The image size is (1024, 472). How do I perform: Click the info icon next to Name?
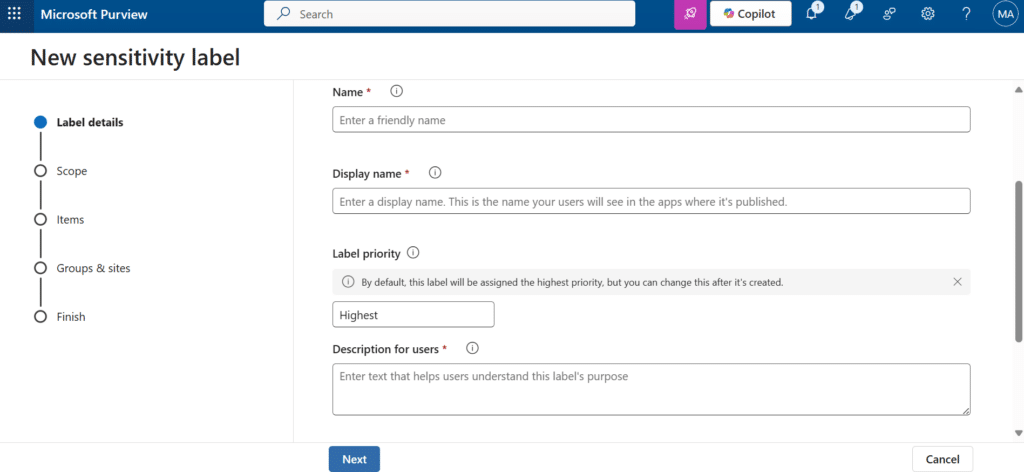point(396,91)
